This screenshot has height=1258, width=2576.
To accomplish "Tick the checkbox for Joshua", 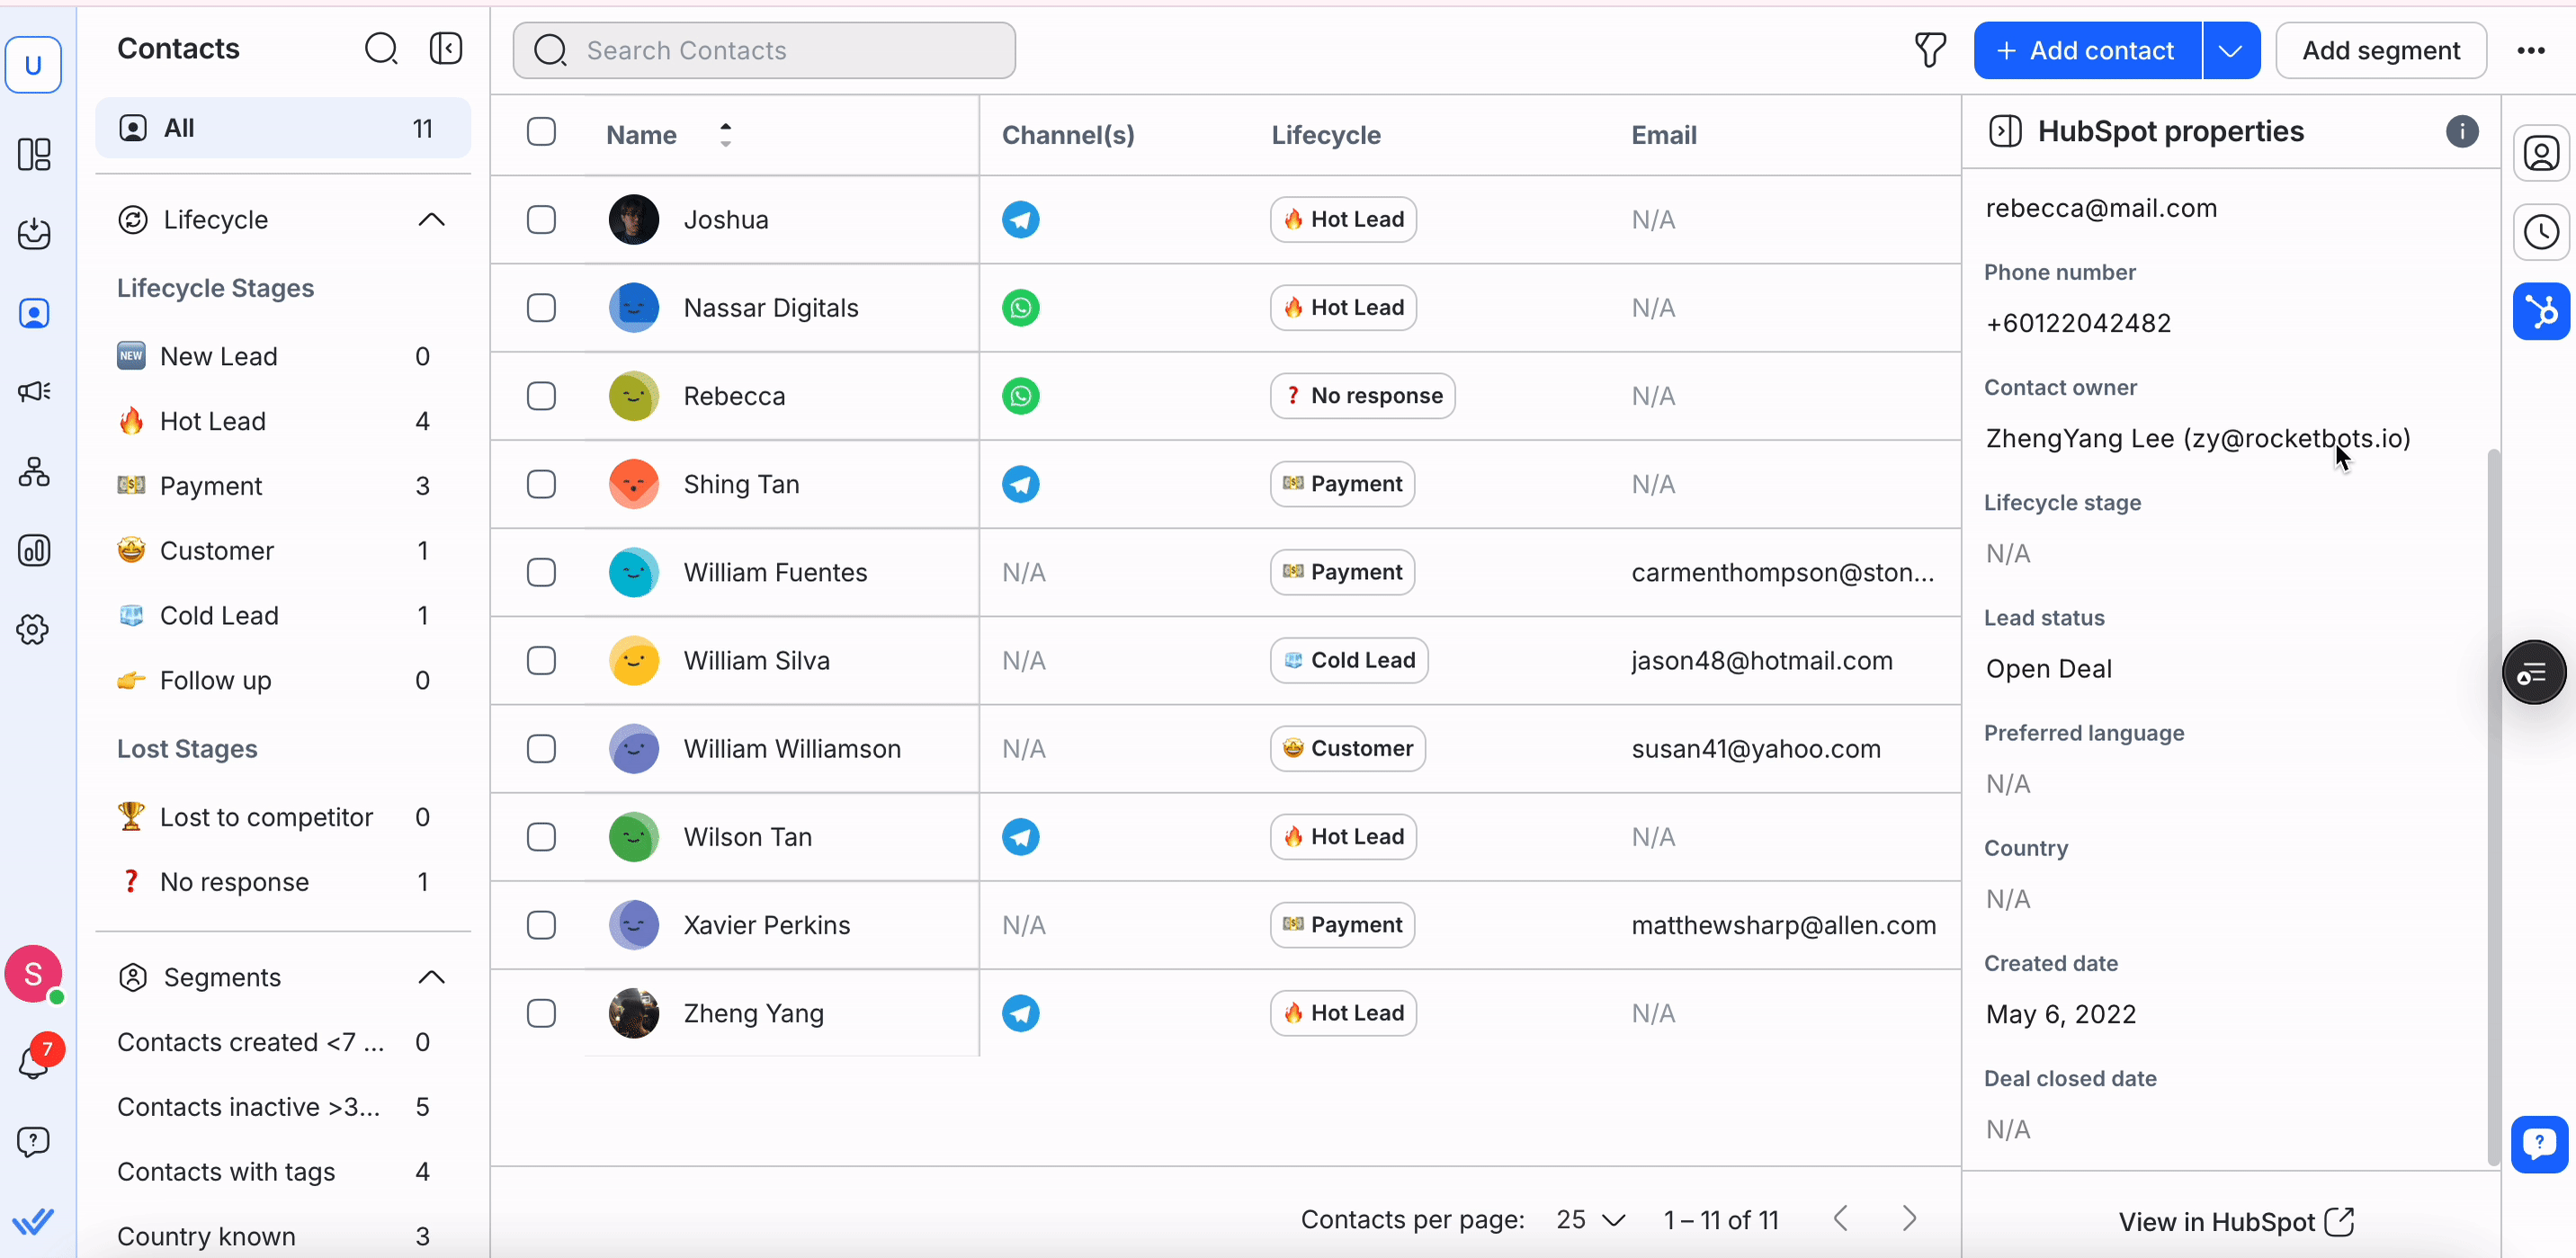I will (x=541, y=219).
